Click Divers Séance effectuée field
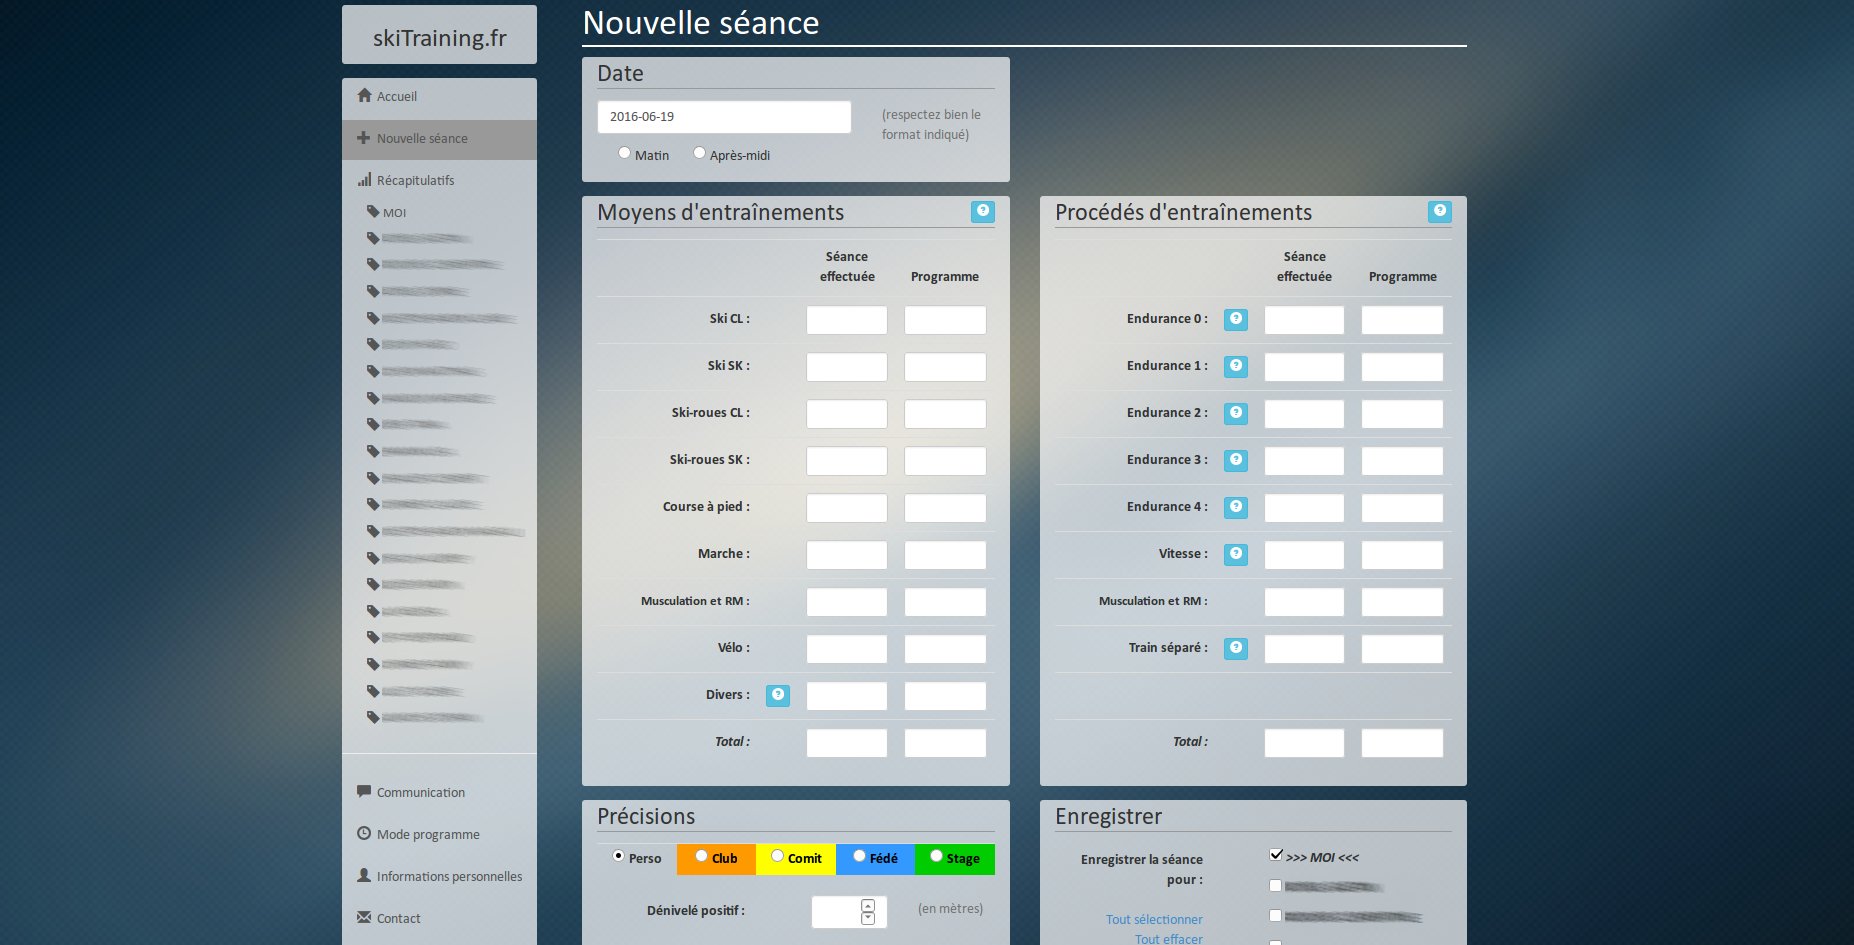Image resolution: width=1854 pixels, height=945 pixels. [x=846, y=696]
